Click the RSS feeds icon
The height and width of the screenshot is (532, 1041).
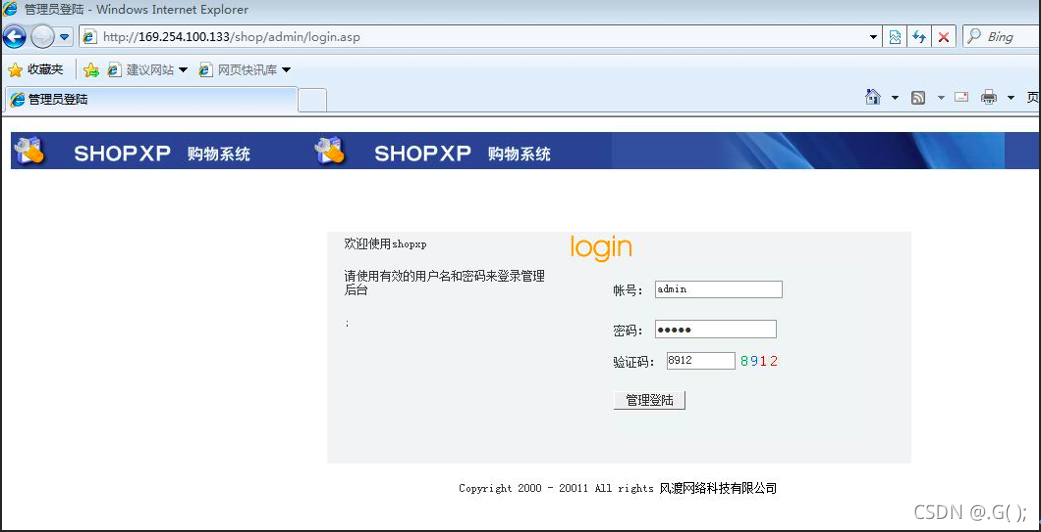point(919,98)
